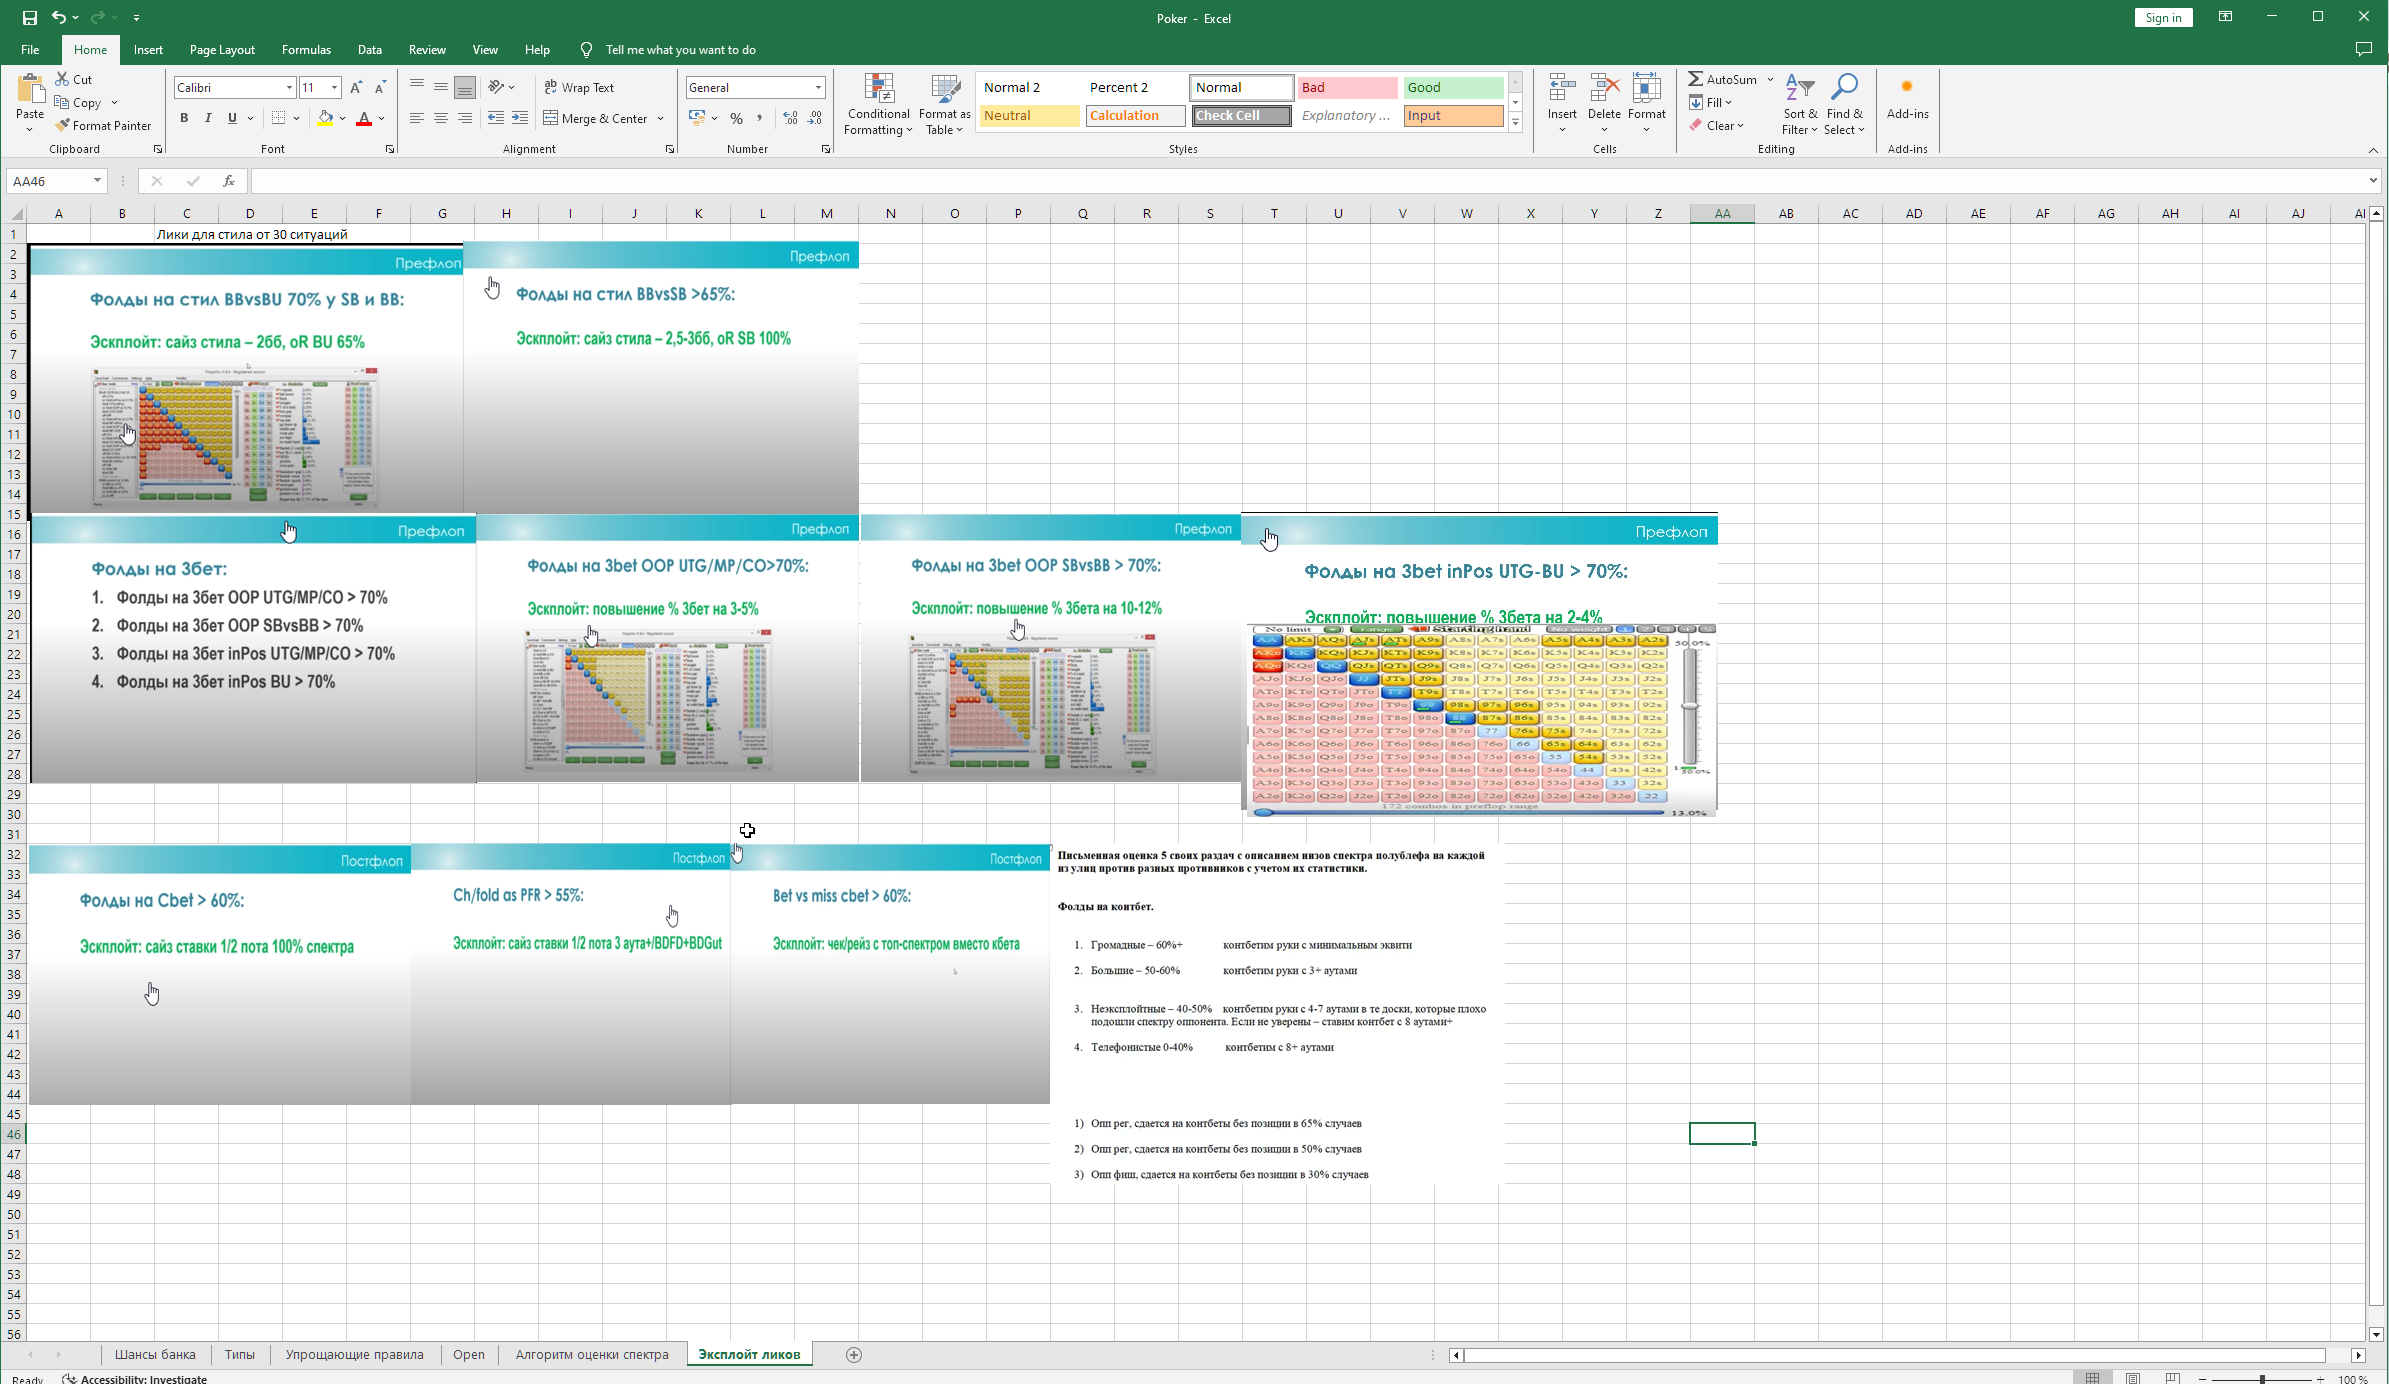
Task: Undo the last action
Action: coord(59,17)
